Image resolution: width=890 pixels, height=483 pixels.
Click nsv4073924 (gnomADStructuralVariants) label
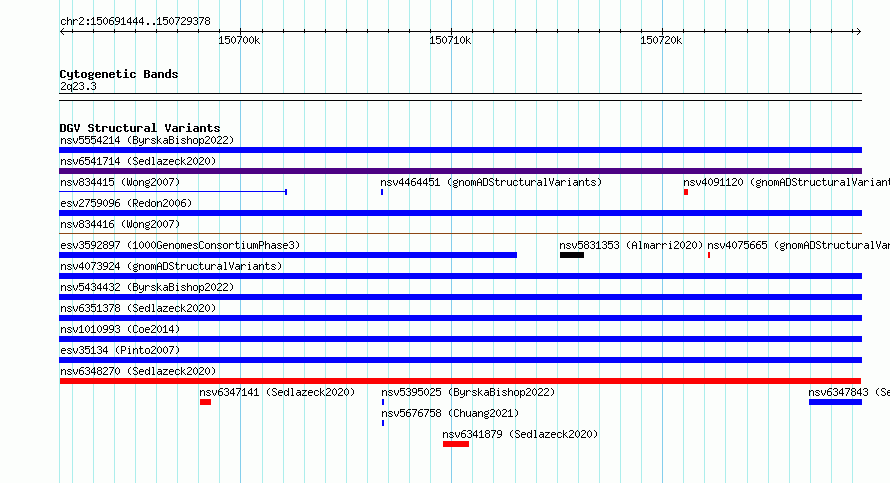coord(171,266)
